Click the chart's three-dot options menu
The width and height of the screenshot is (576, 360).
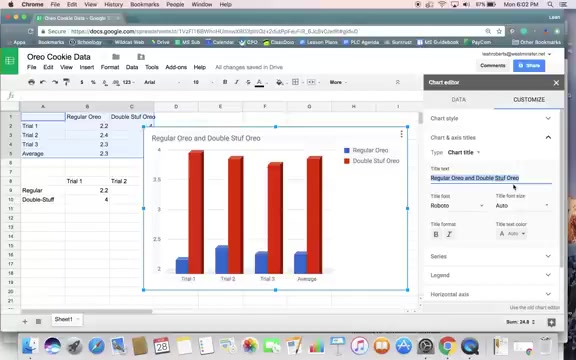point(402,134)
